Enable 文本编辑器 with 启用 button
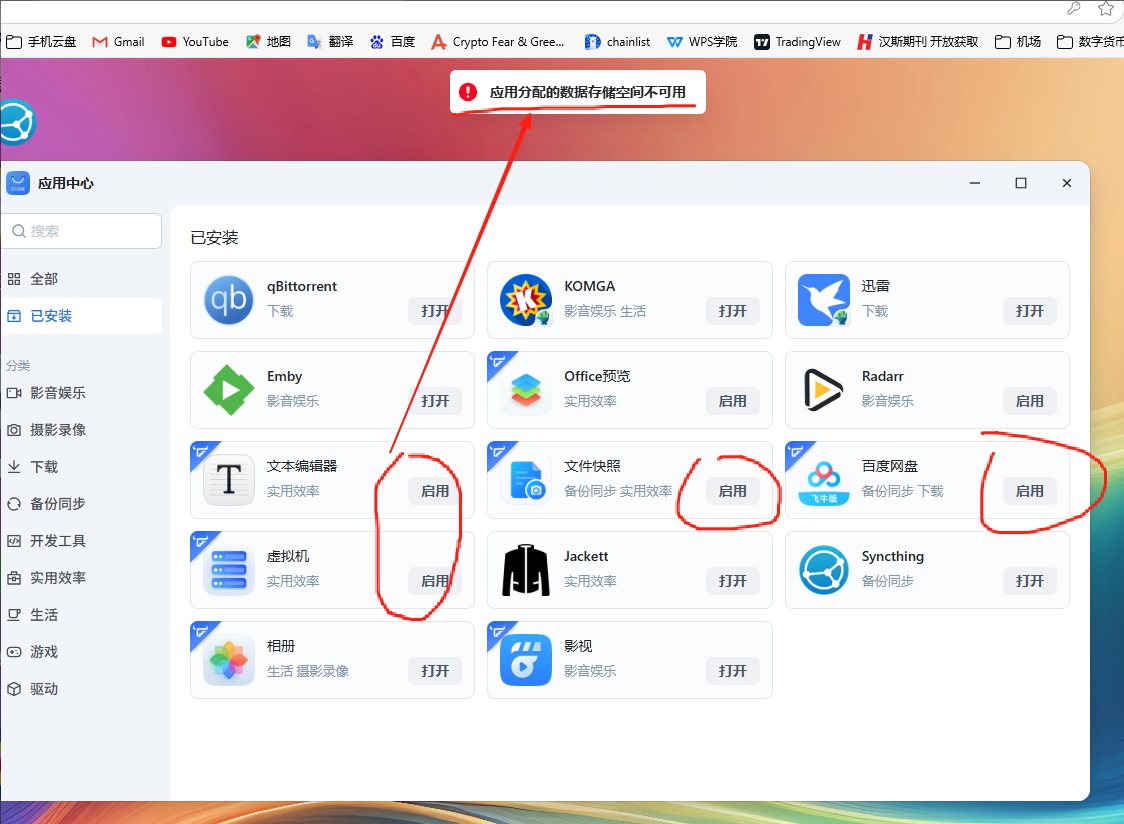Image resolution: width=1124 pixels, height=824 pixels. click(435, 491)
